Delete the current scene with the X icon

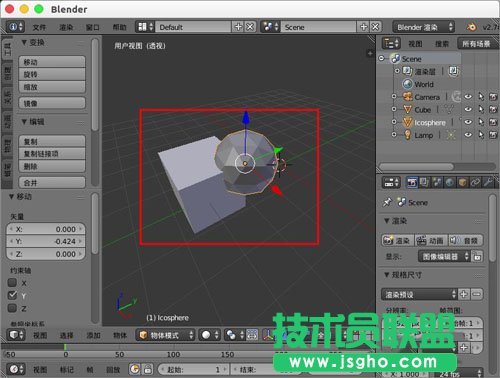pyautogui.click(x=375, y=27)
